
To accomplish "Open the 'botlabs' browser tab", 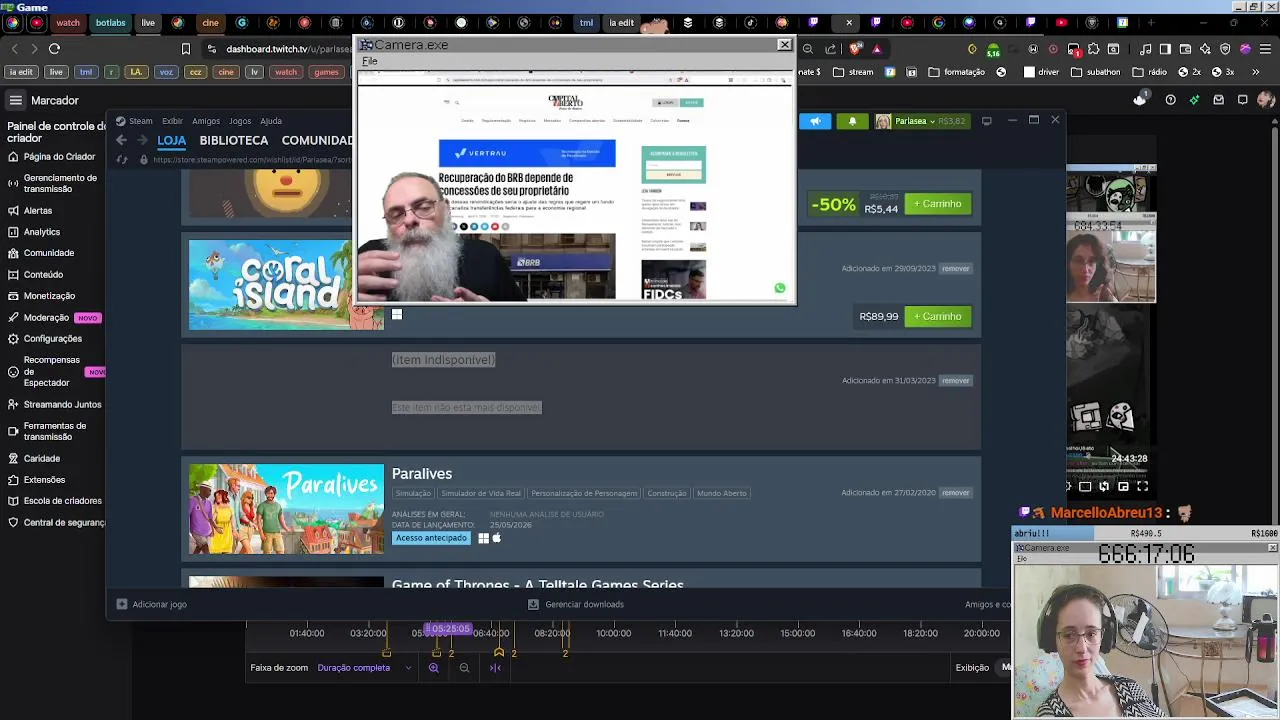I will [110, 22].
